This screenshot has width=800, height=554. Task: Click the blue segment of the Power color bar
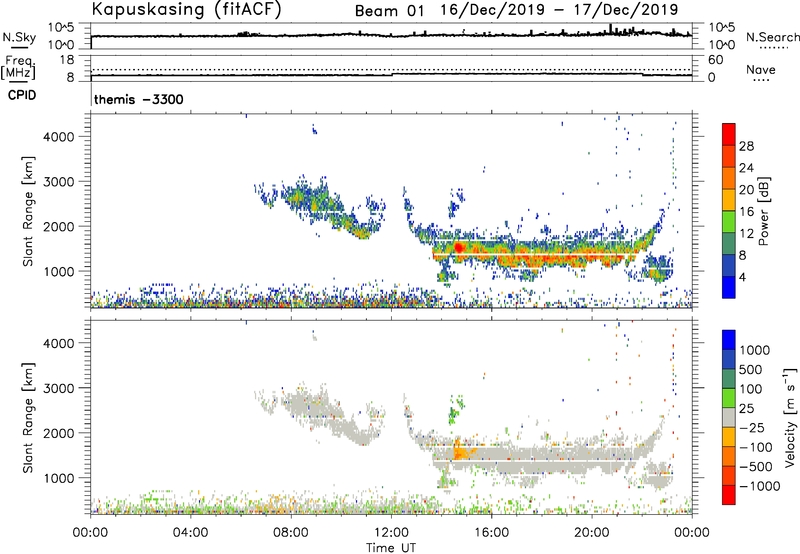point(729,287)
